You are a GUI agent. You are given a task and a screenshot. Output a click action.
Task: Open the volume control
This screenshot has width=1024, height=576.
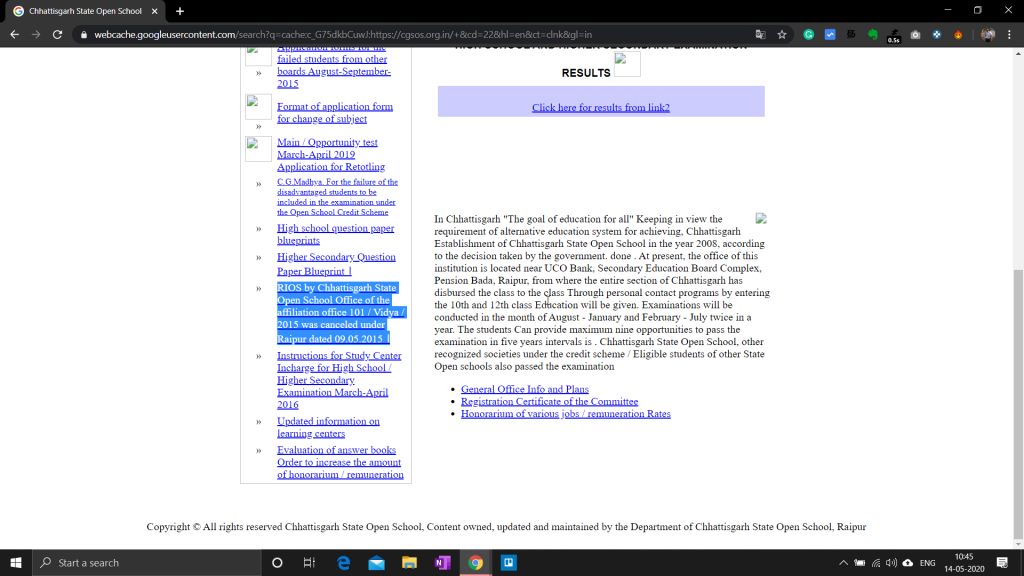pyautogui.click(x=891, y=562)
